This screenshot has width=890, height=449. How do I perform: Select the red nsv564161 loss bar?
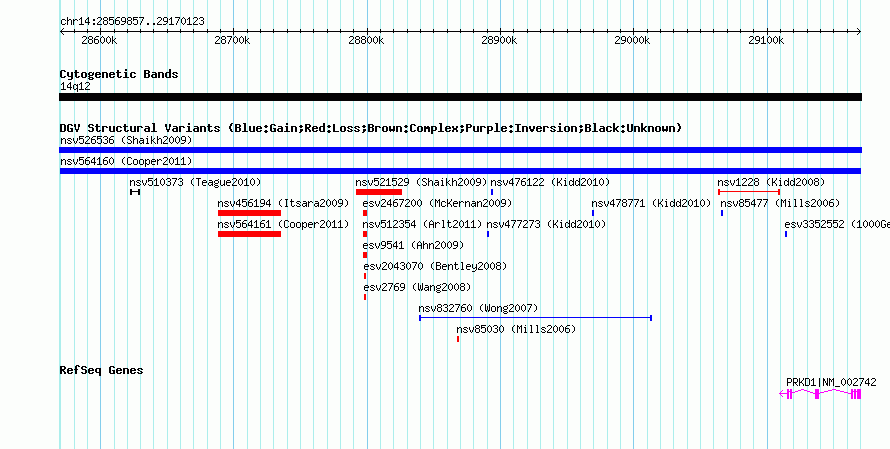coord(250,234)
